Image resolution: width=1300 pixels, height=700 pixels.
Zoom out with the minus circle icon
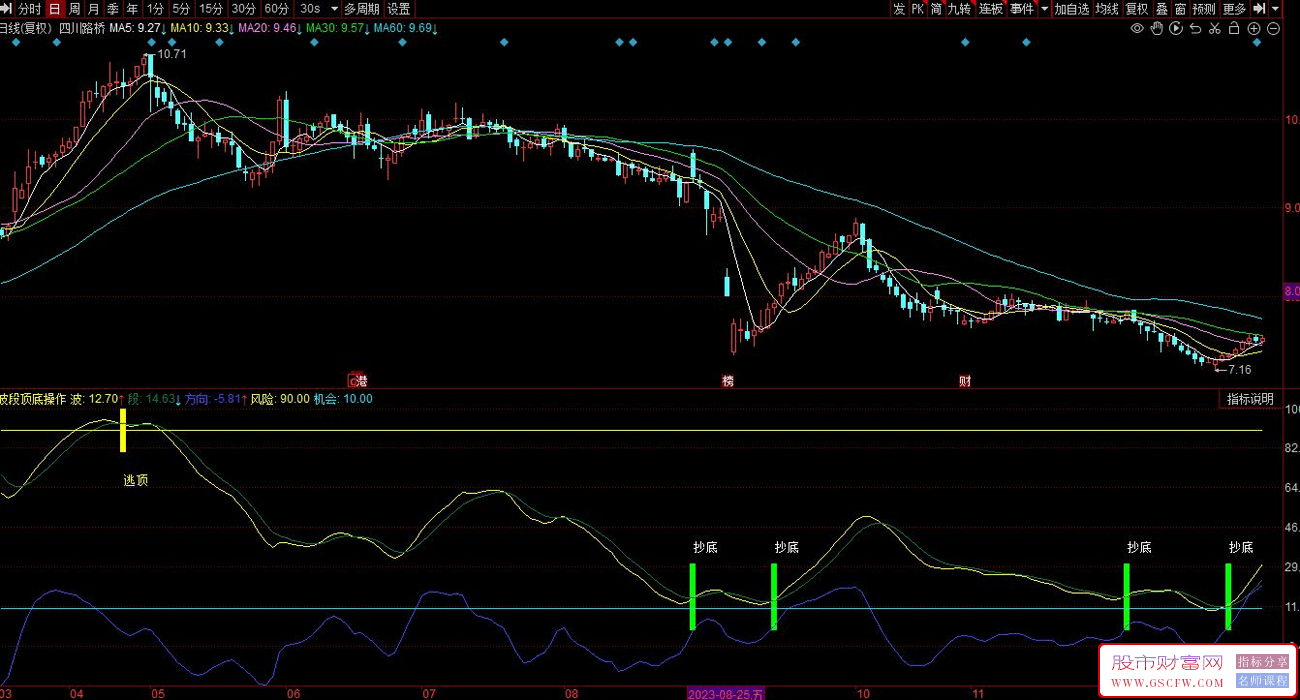[1273, 29]
